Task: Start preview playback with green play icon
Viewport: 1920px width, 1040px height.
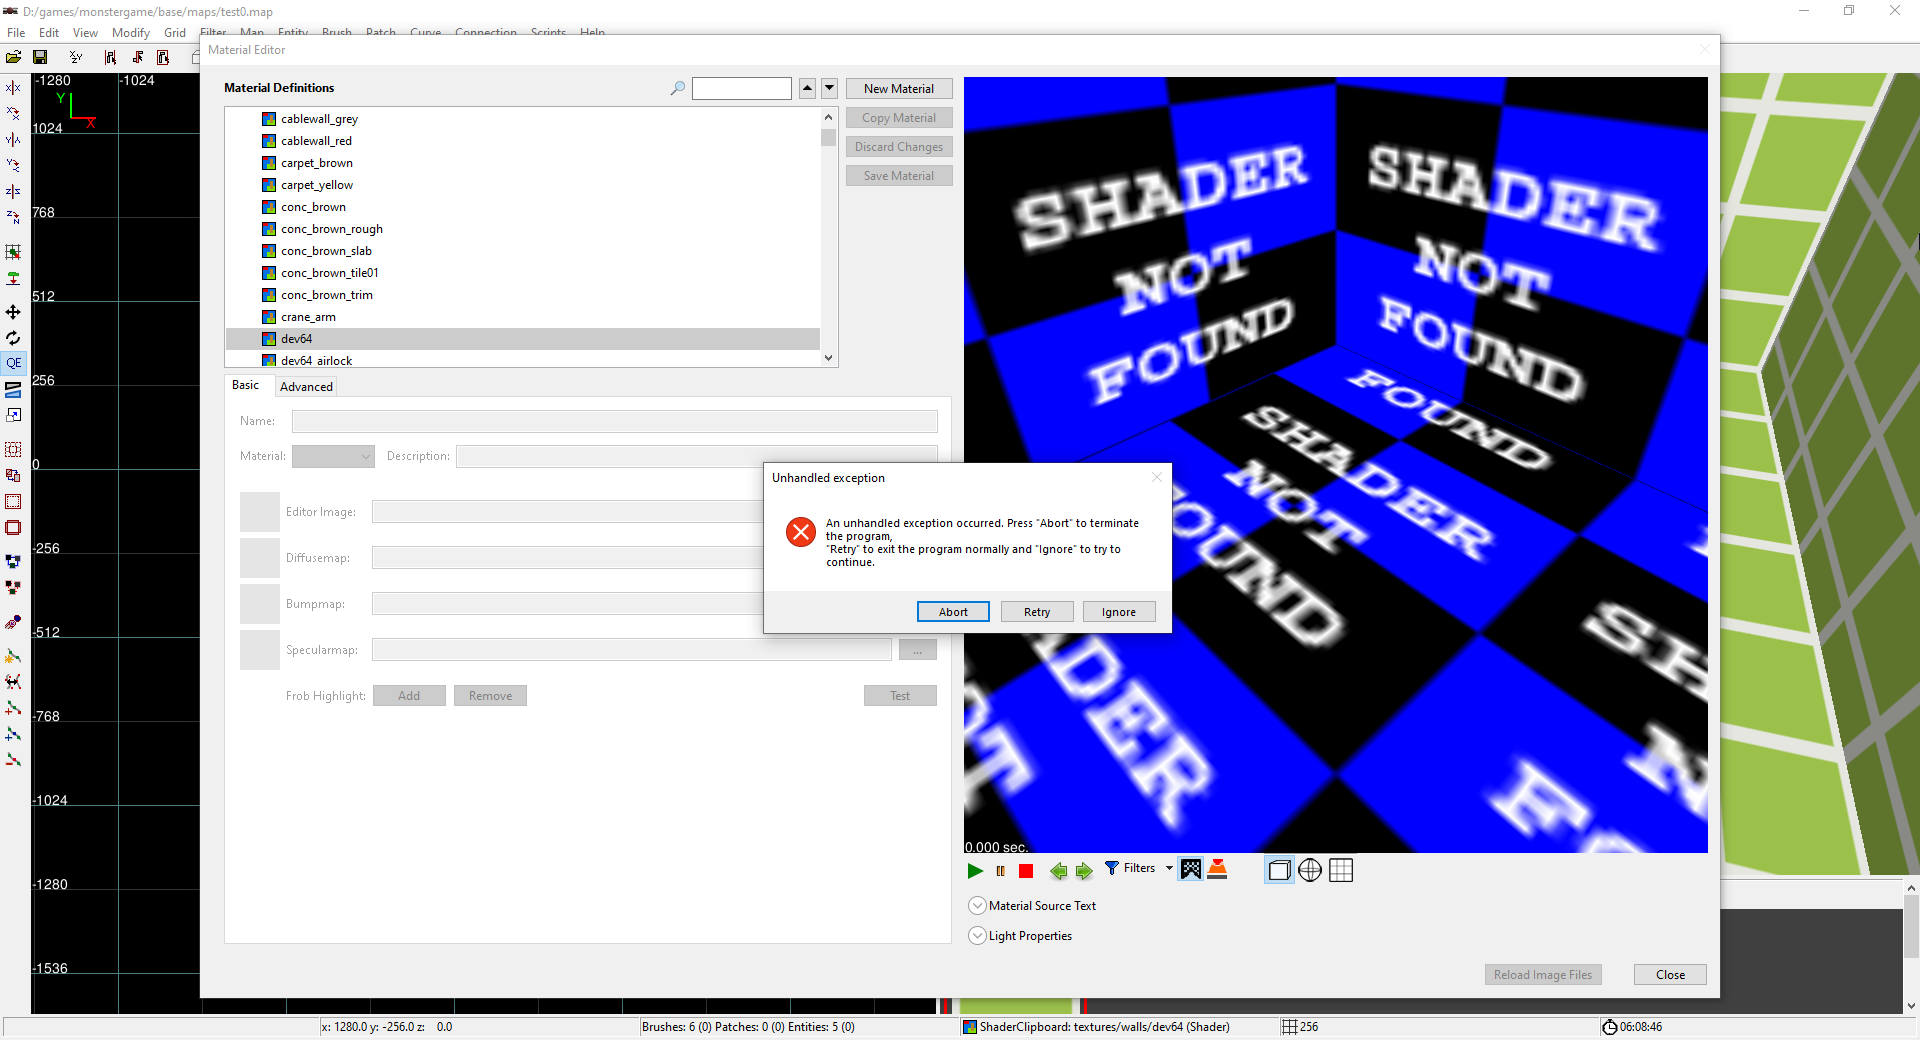Action: 975,871
